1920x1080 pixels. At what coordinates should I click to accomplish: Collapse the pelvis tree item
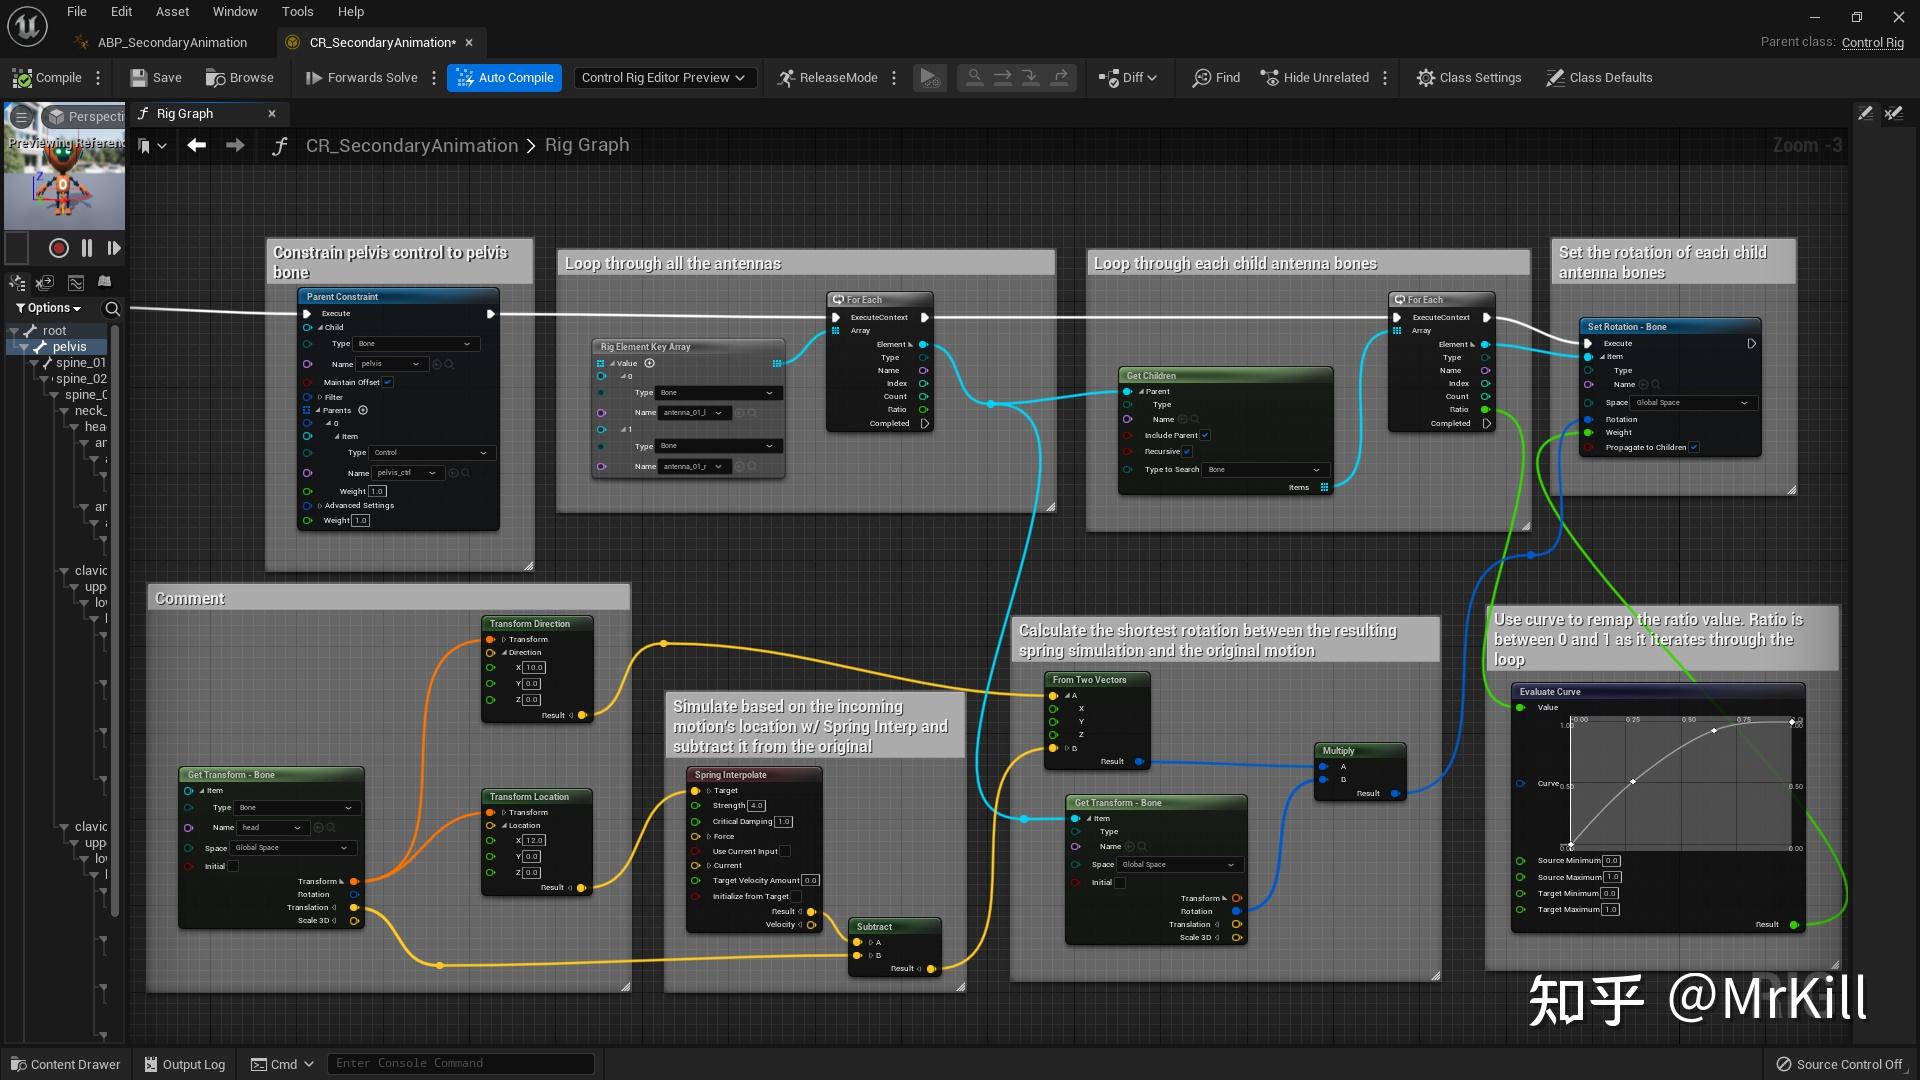tap(24, 347)
